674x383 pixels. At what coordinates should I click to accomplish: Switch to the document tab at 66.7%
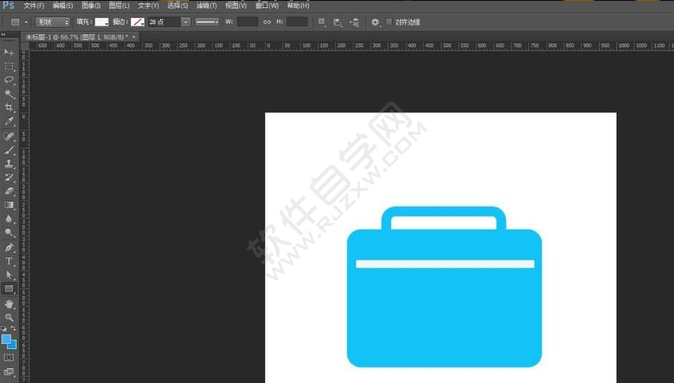[77, 37]
